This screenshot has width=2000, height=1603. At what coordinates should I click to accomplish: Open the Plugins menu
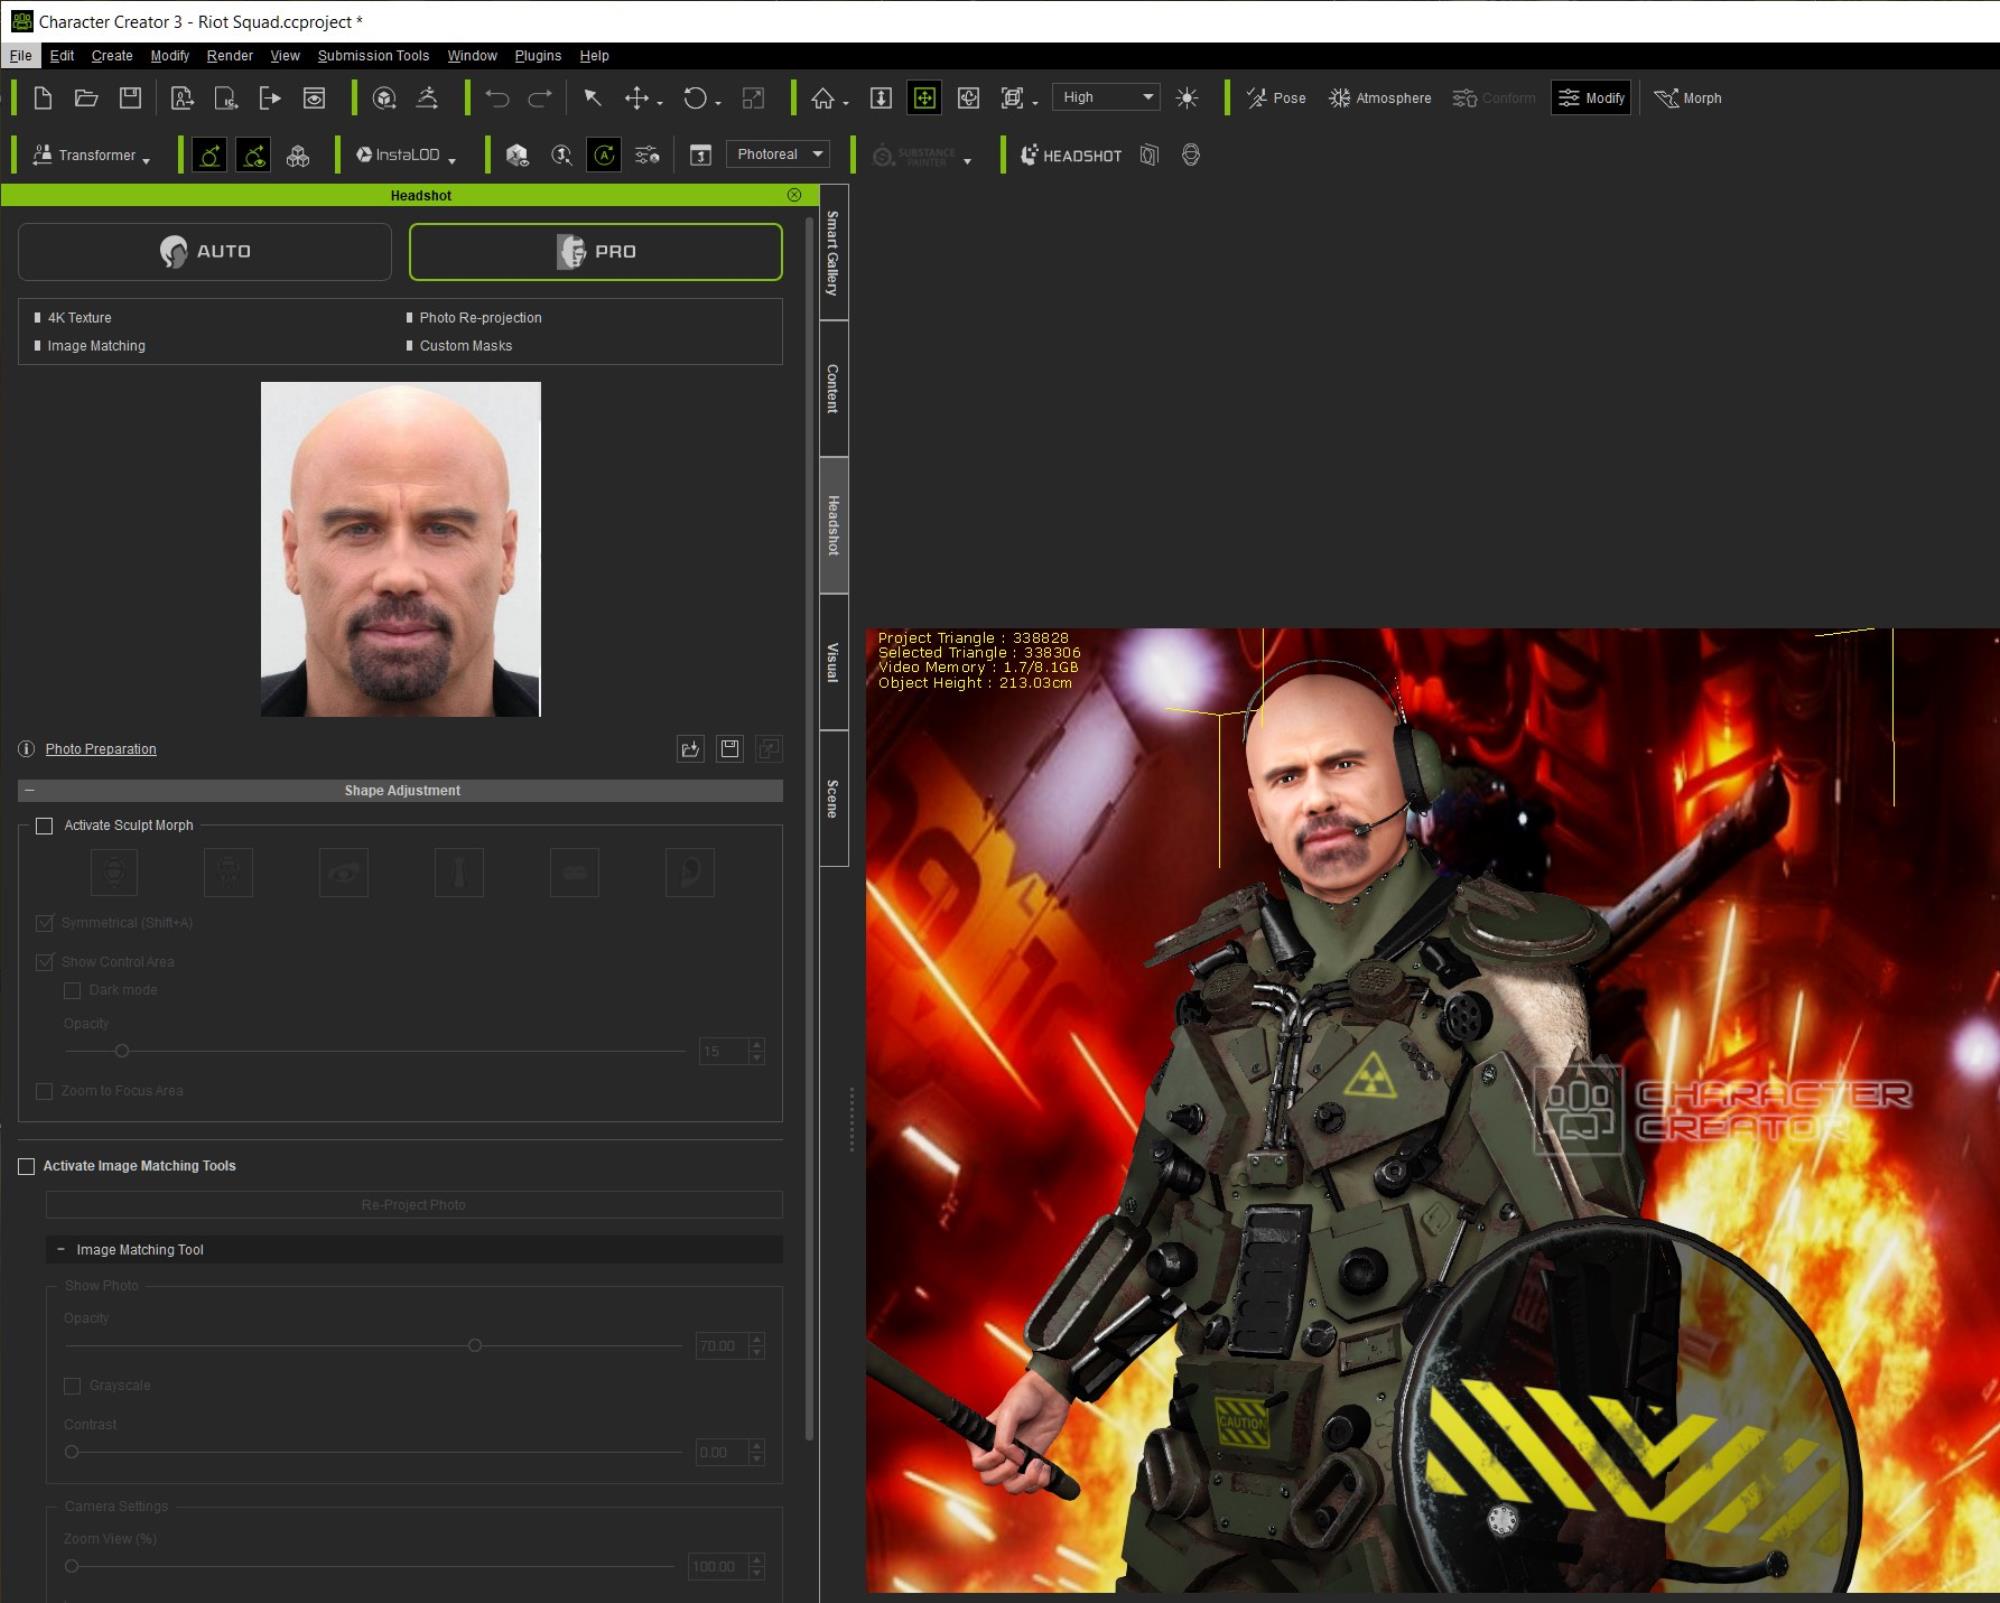(538, 56)
